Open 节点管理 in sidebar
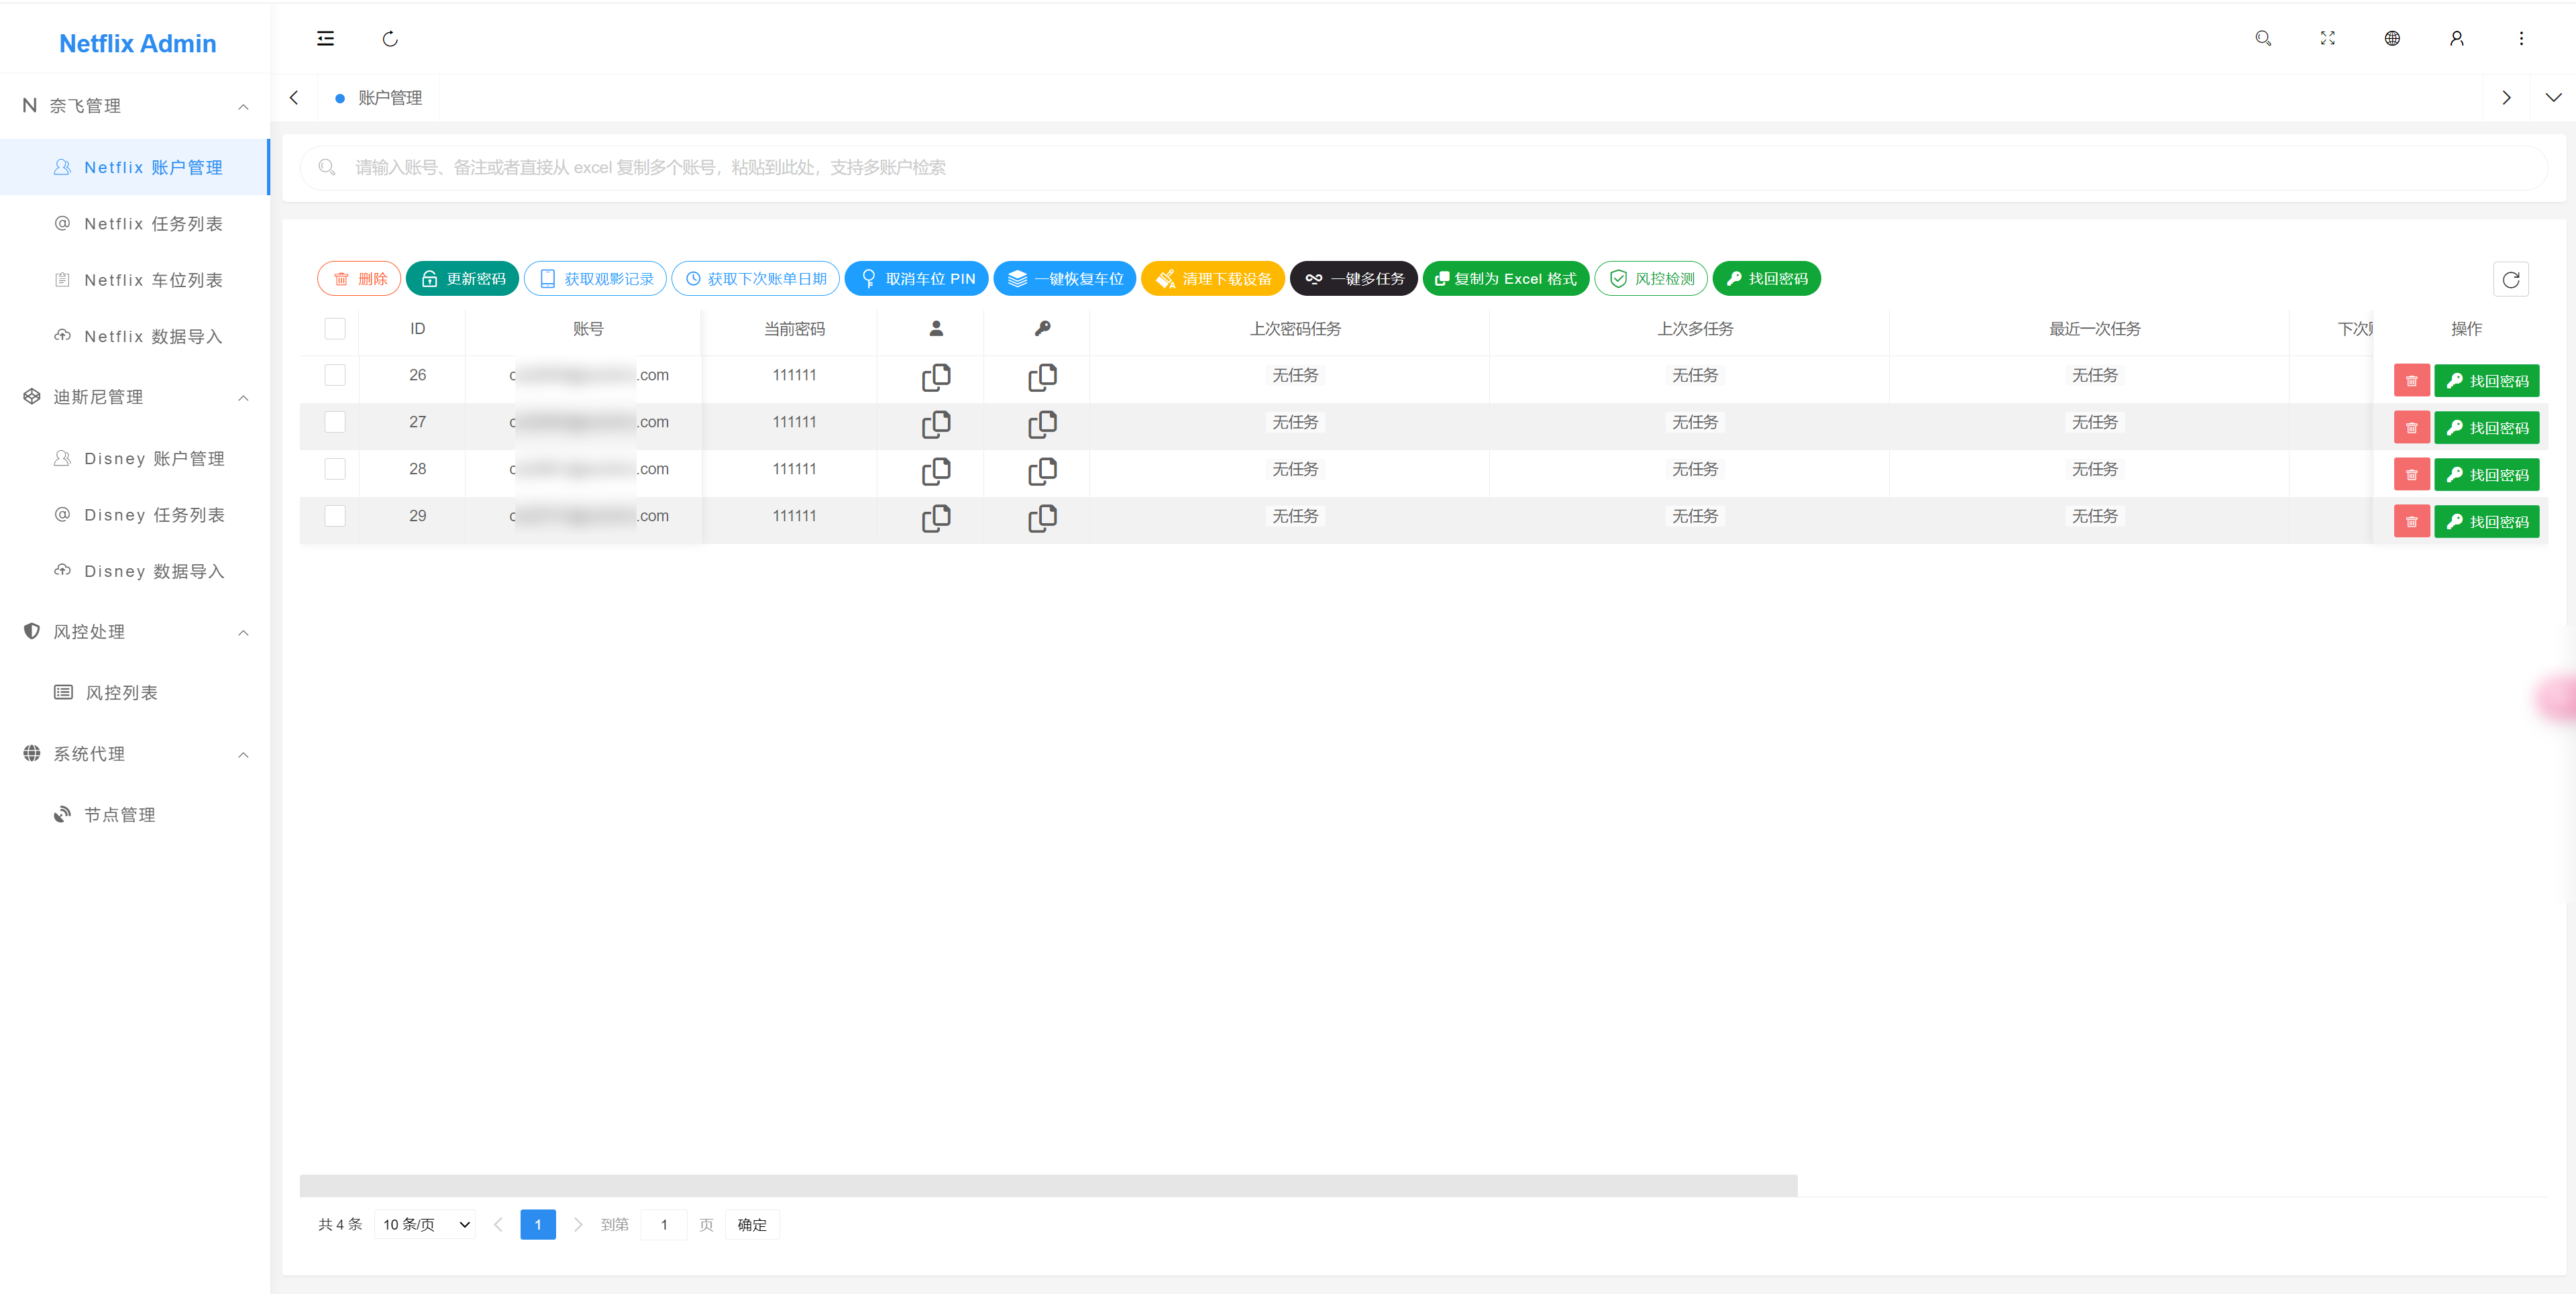Image resolution: width=2576 pixels, height=1294 pixels. coord(134,815)
